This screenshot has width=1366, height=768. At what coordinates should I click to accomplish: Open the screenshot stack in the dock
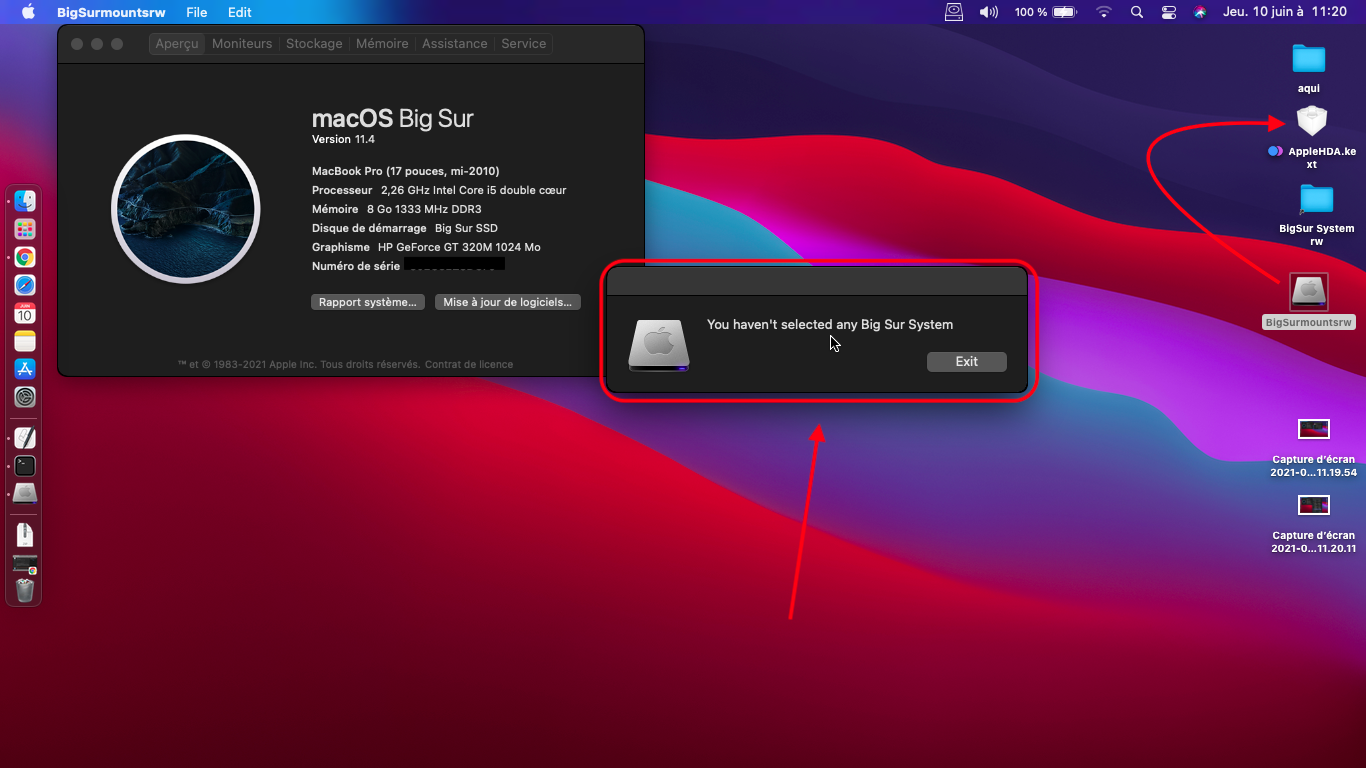tap(25, 564)
